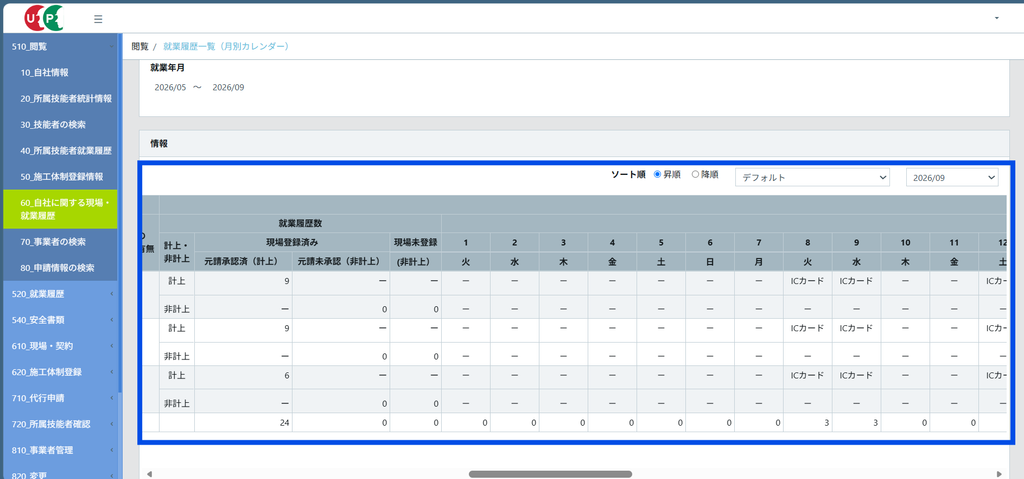Click the 閲覧 breadcrumb link
This screenshot has height=479, width=1024.
[140, 47]
